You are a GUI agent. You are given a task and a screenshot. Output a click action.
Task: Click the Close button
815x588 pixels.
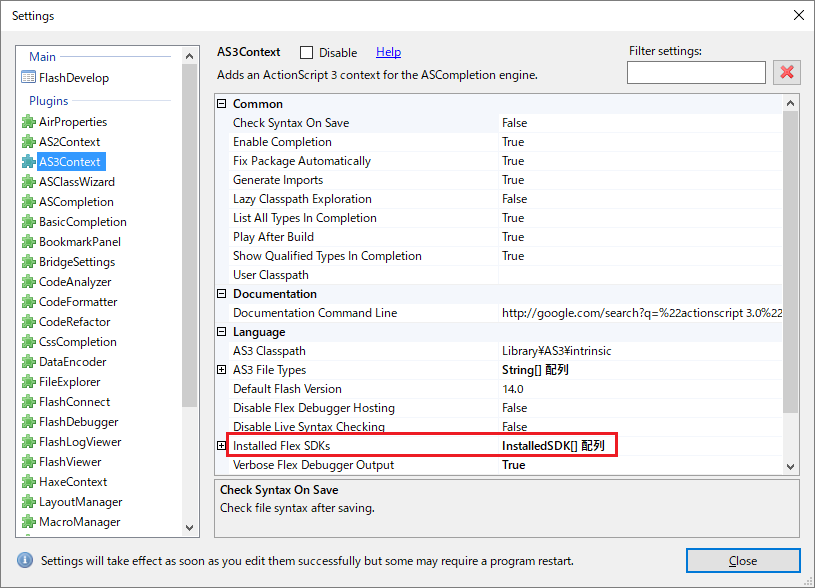click(743, 560)
